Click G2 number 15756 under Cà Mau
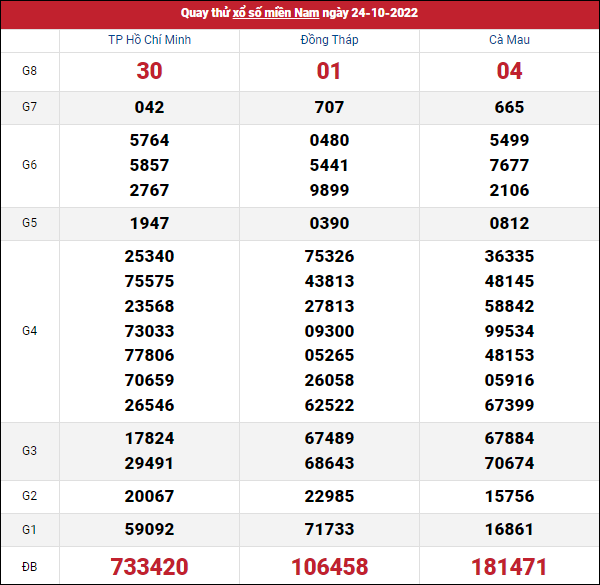Viewport: 600px width, 585px height. point(509,496)
